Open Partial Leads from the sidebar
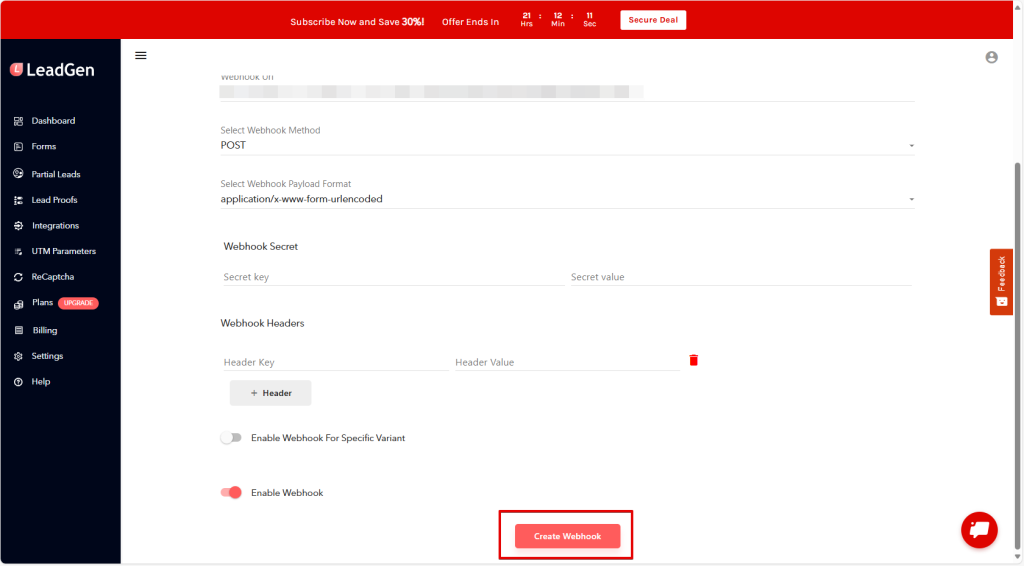Viewport: 1024px width, 566px height. click(55, 174)
